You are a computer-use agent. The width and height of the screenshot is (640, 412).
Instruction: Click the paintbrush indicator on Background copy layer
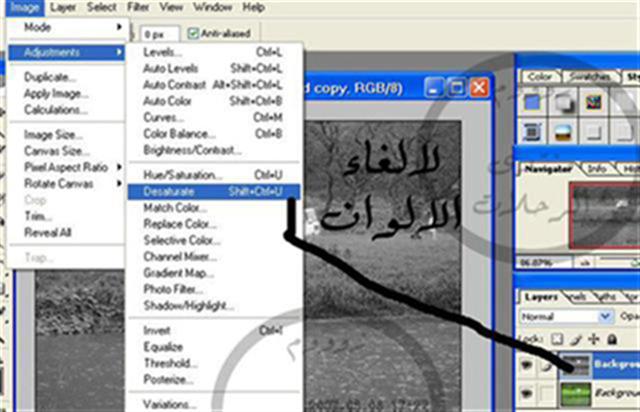click(546, 365)
